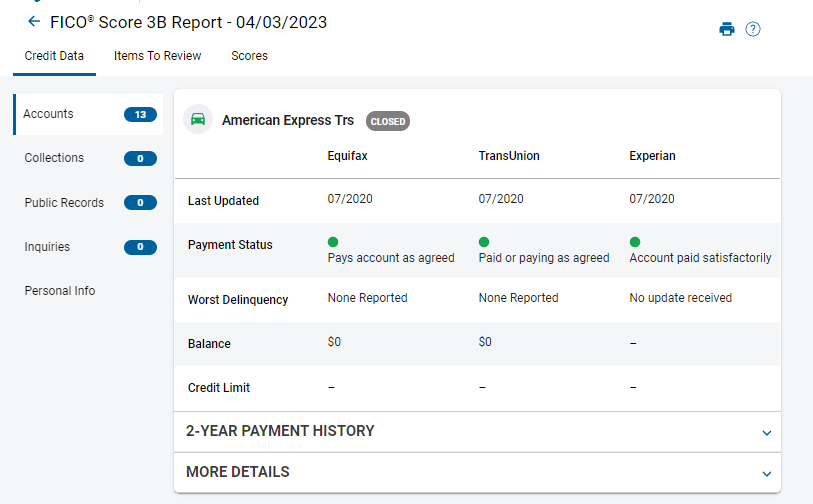This screenshot has width=813, height=504.
Task: Click 'Pays account as agreed' text
Action: coord(391,258)
